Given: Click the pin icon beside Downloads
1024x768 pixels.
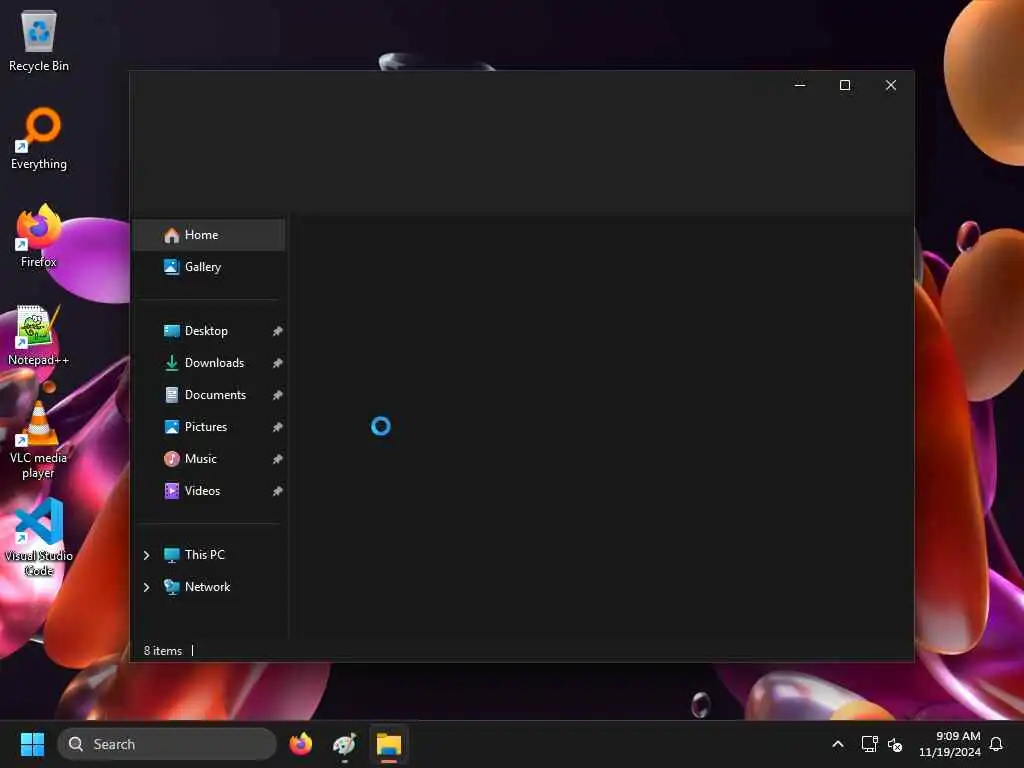Looking at the screenshot, I should [278, 363].
